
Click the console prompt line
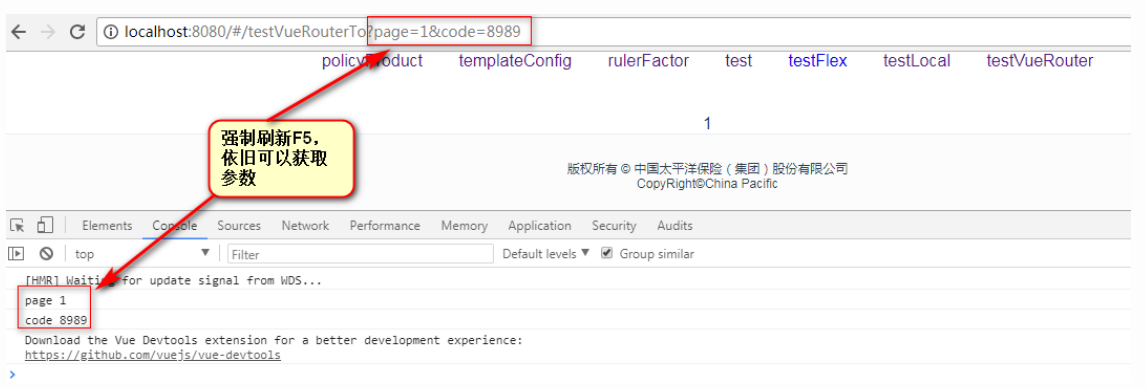pyautogui.click(x=573, y=374)
